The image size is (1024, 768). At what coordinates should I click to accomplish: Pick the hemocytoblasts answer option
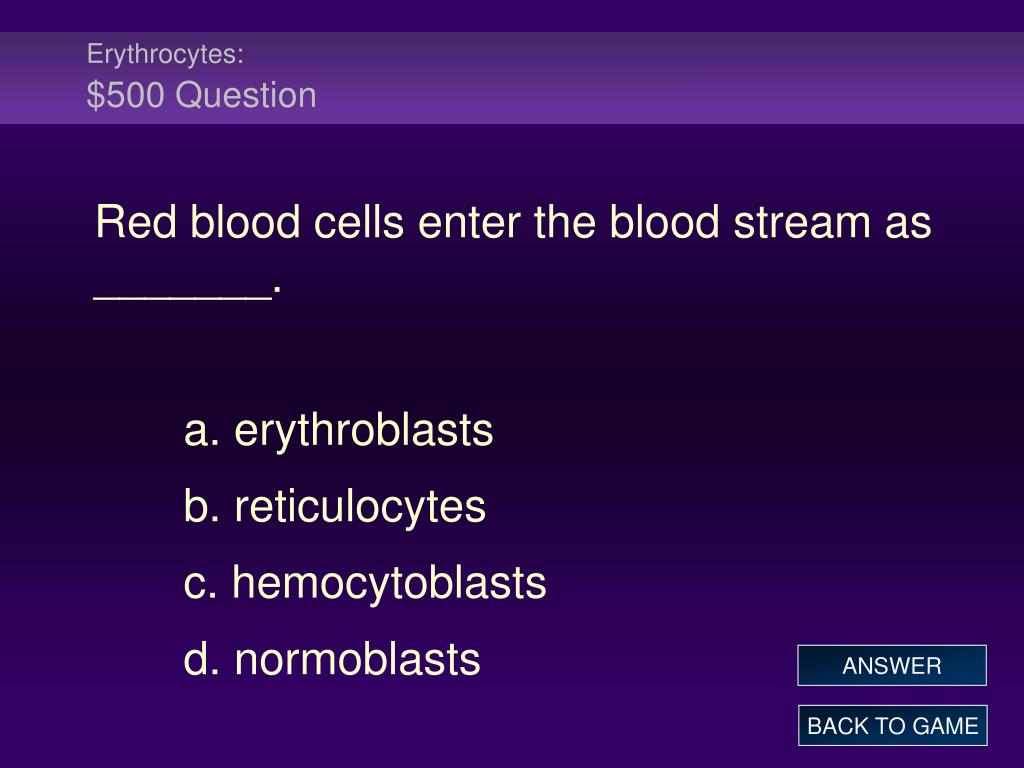389,583
